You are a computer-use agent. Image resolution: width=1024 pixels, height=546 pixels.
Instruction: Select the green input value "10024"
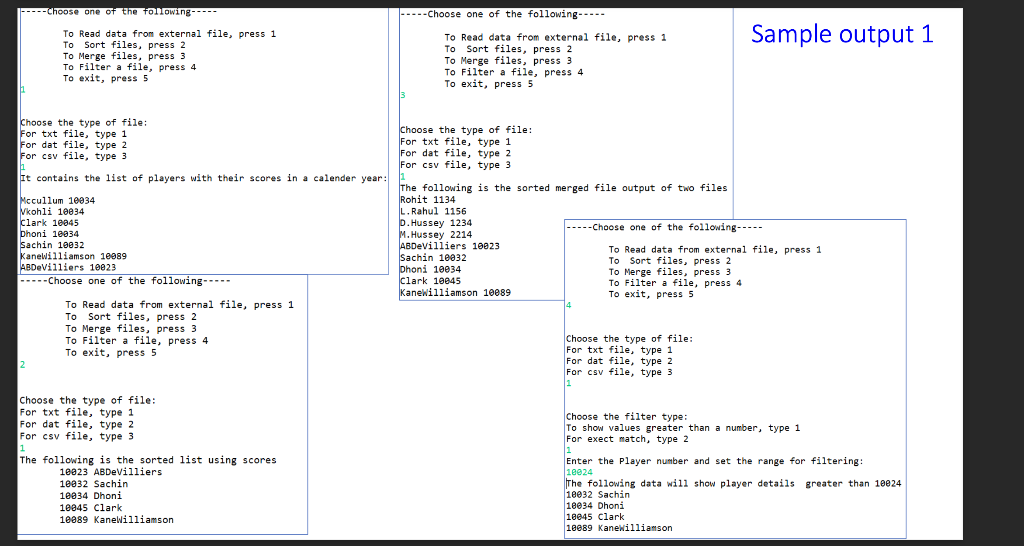click(x=579, y=472)
